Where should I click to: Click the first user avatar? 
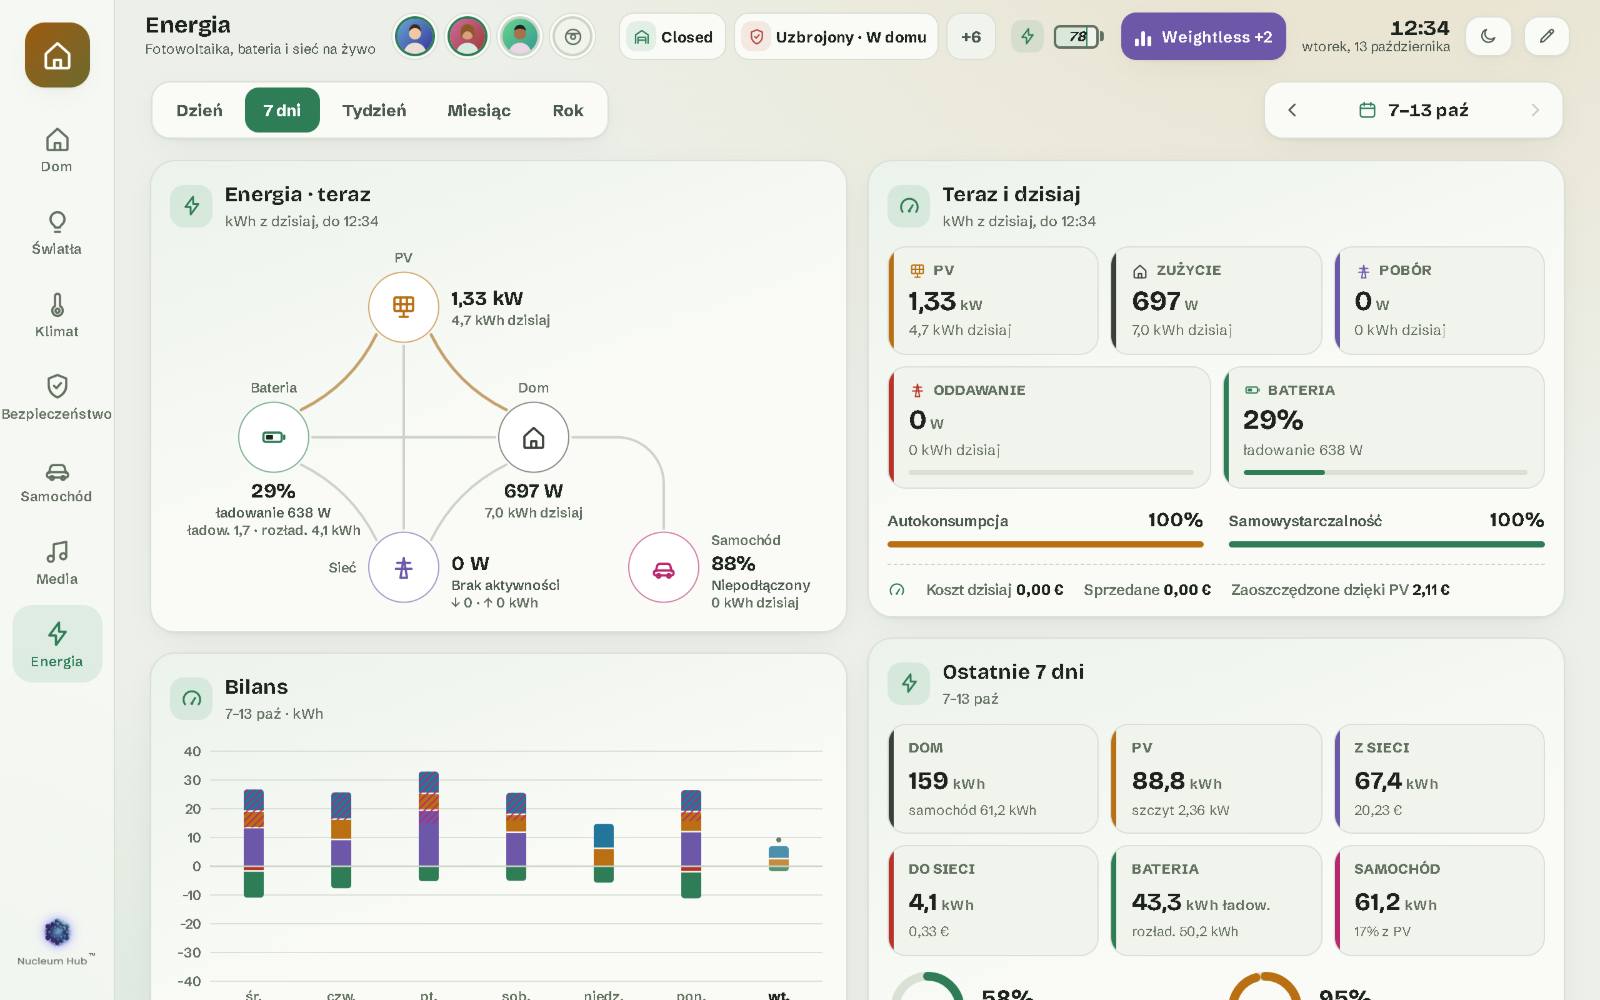[415, 37]
